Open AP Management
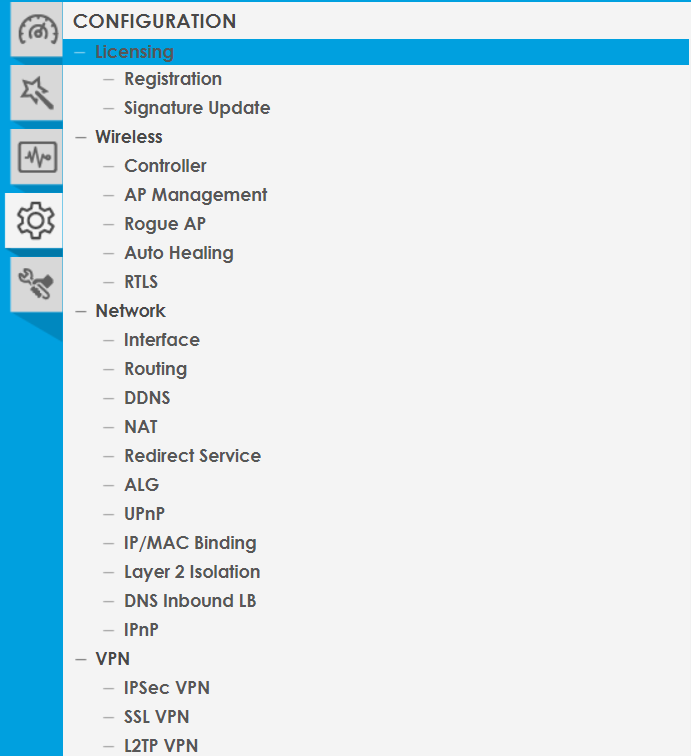Viewport: 691px width, 756px height. coord(195,195)
